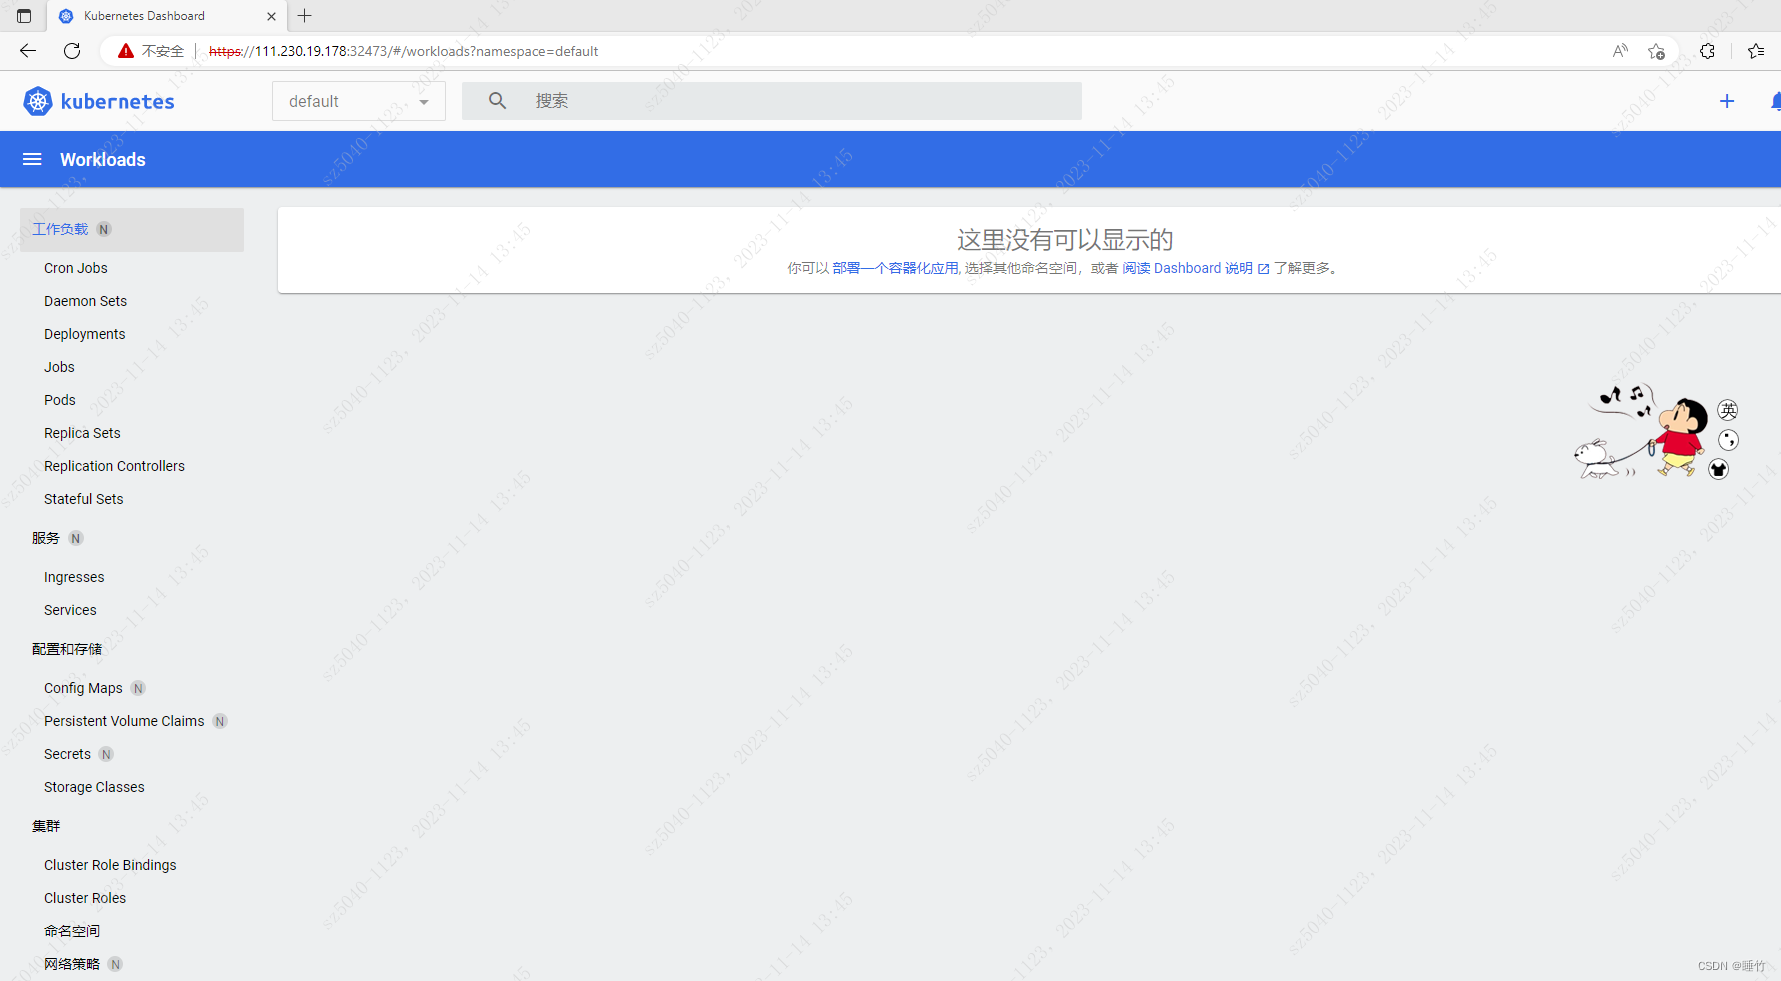Open the default namespace dropdown
The height and width of the screenshot is (981, 1781).
[359, 101]
